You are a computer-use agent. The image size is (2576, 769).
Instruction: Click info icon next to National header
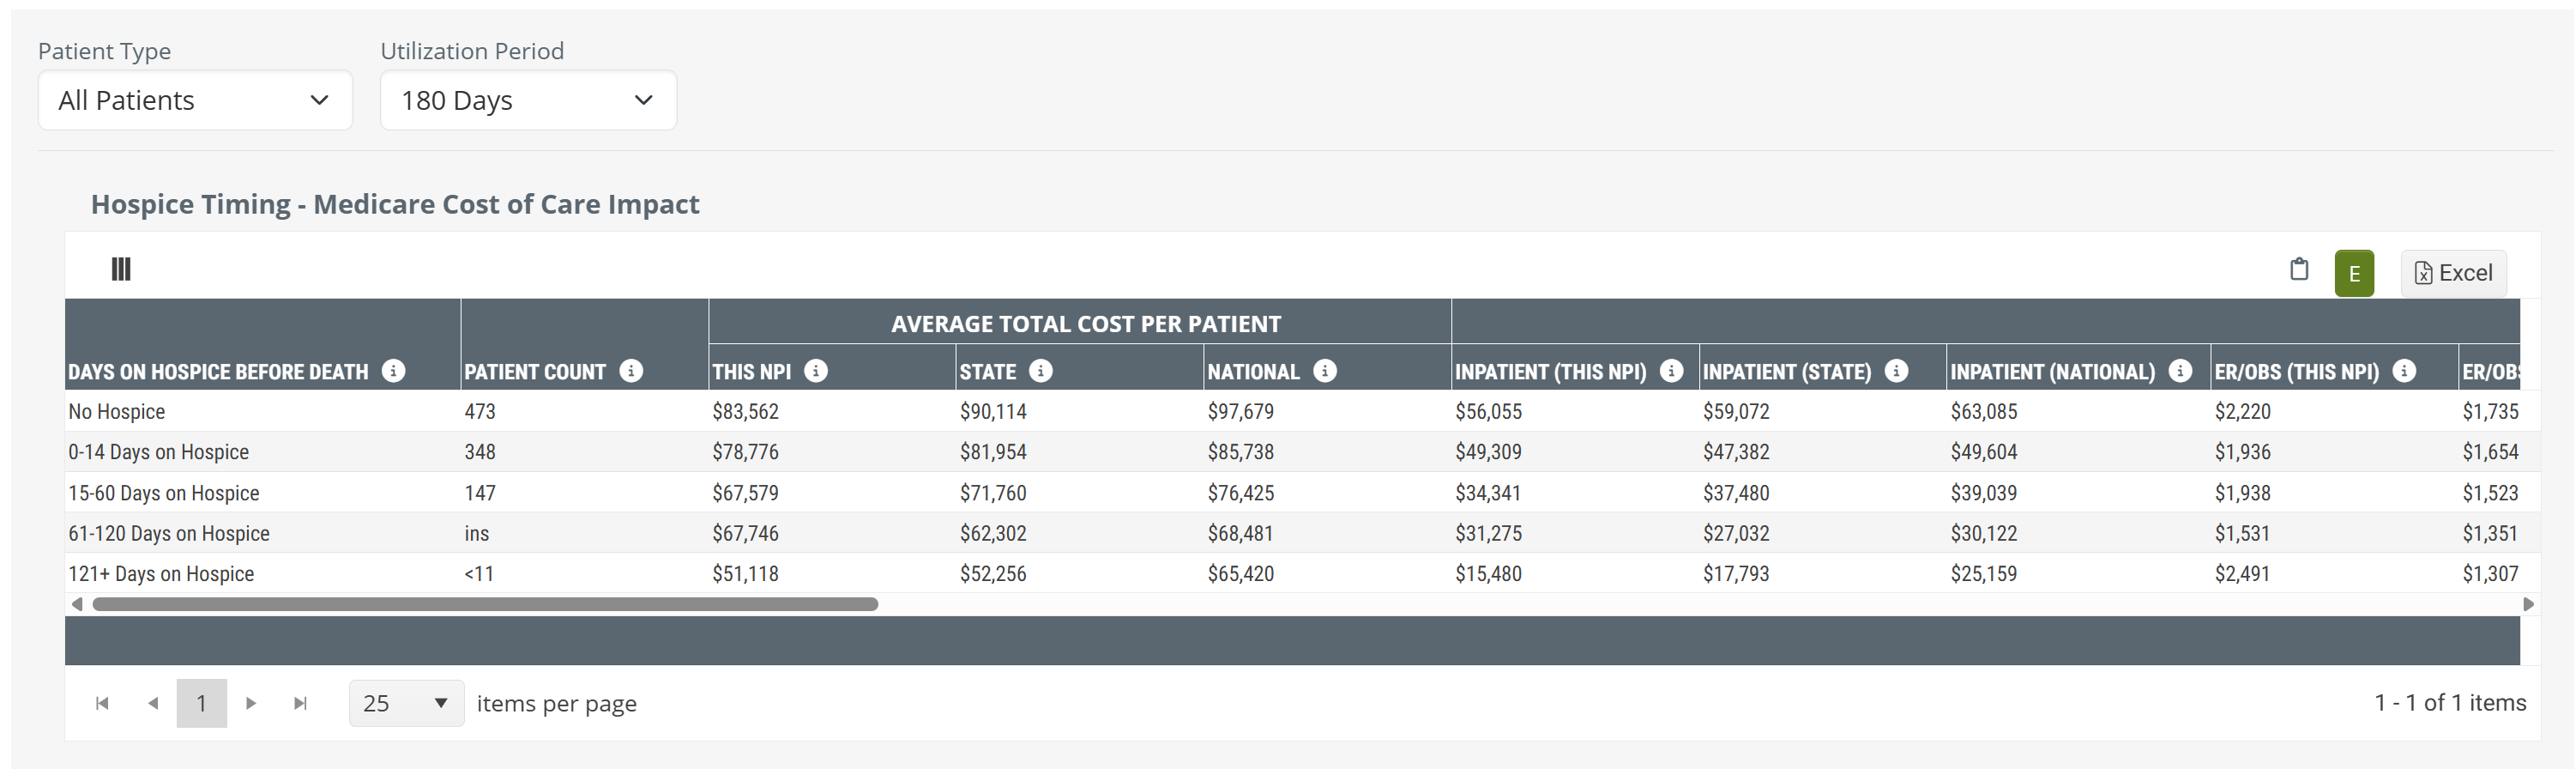tap(1325, 371)
